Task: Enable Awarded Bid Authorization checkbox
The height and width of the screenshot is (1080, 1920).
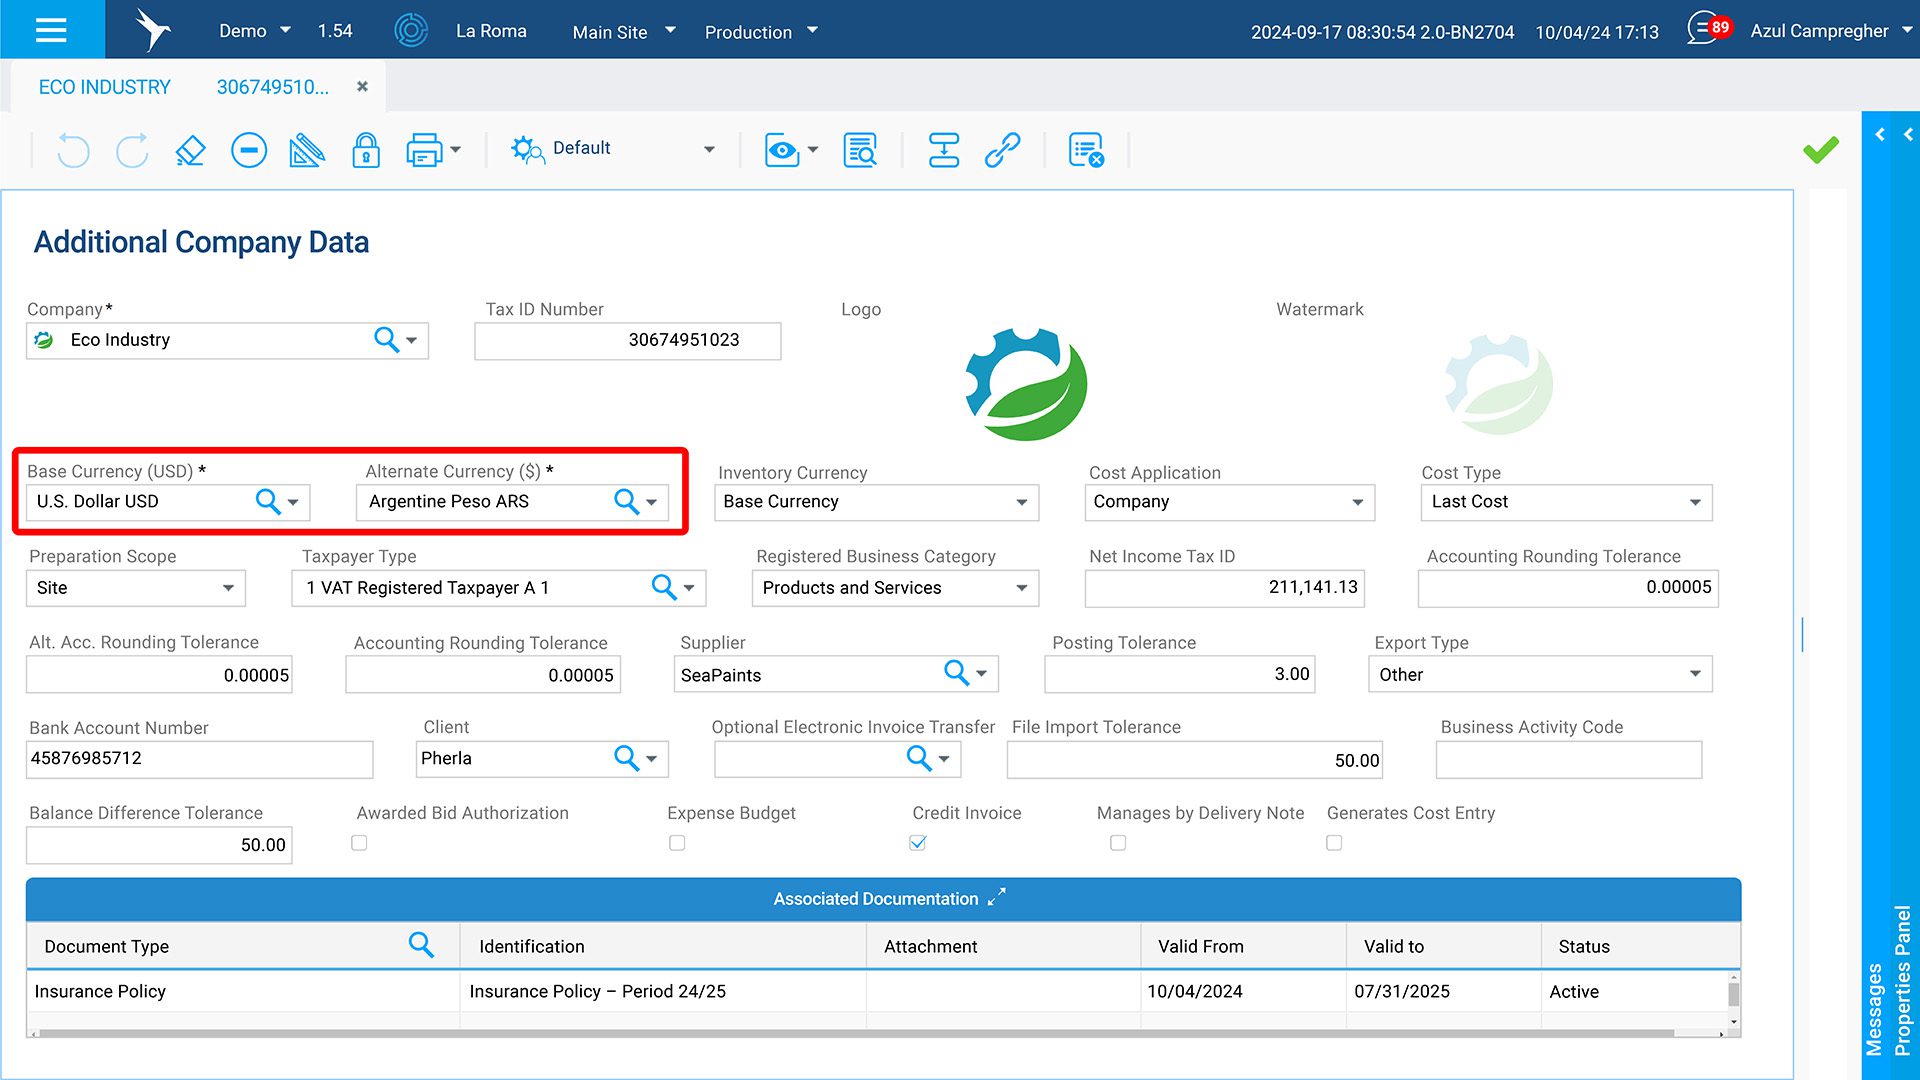Action: (359, 843)
